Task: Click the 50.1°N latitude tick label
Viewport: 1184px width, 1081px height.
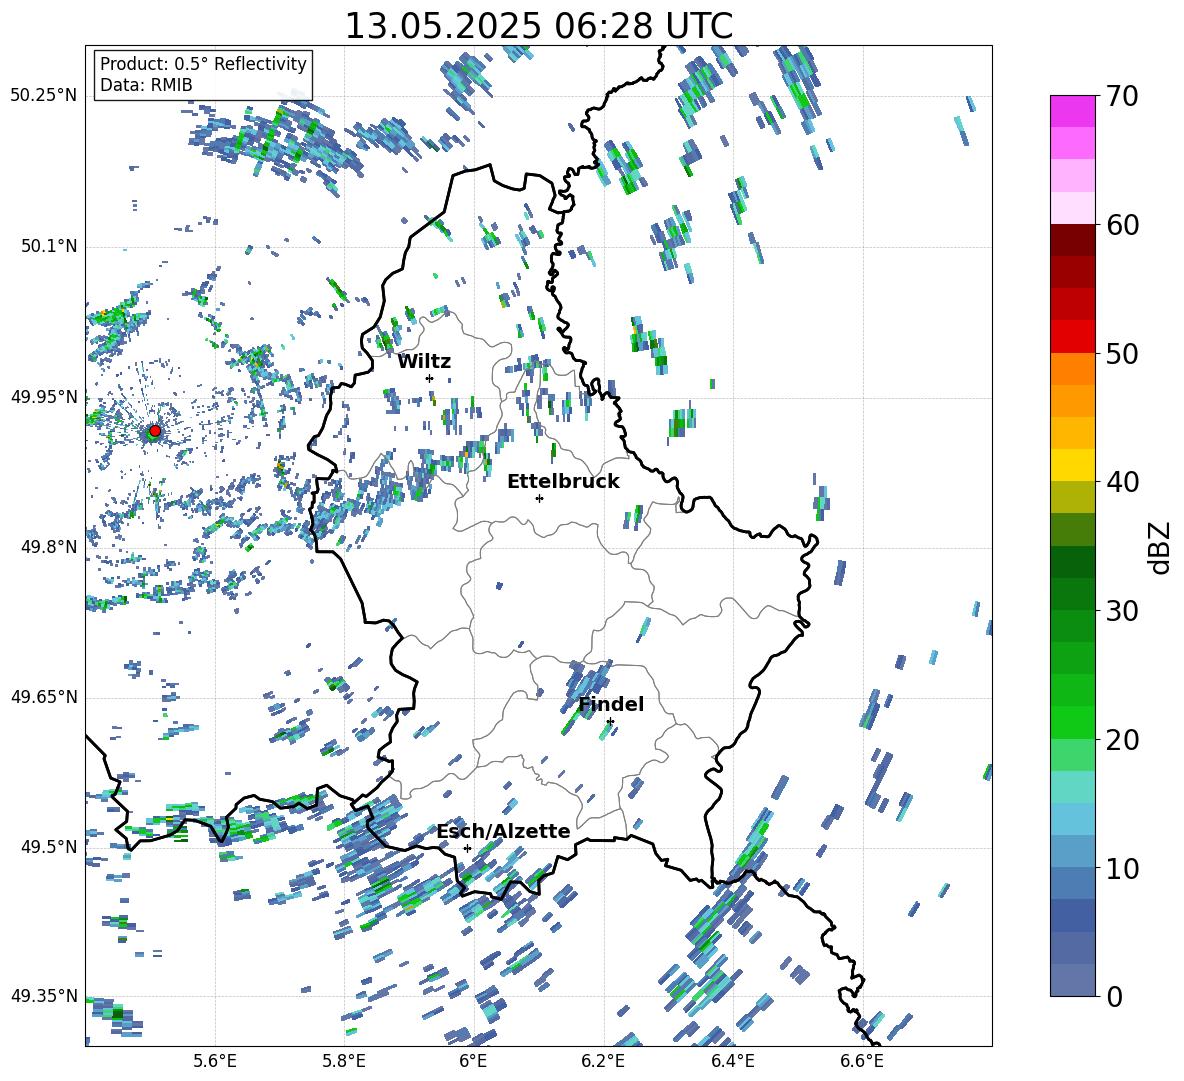Action: (49, 246)
